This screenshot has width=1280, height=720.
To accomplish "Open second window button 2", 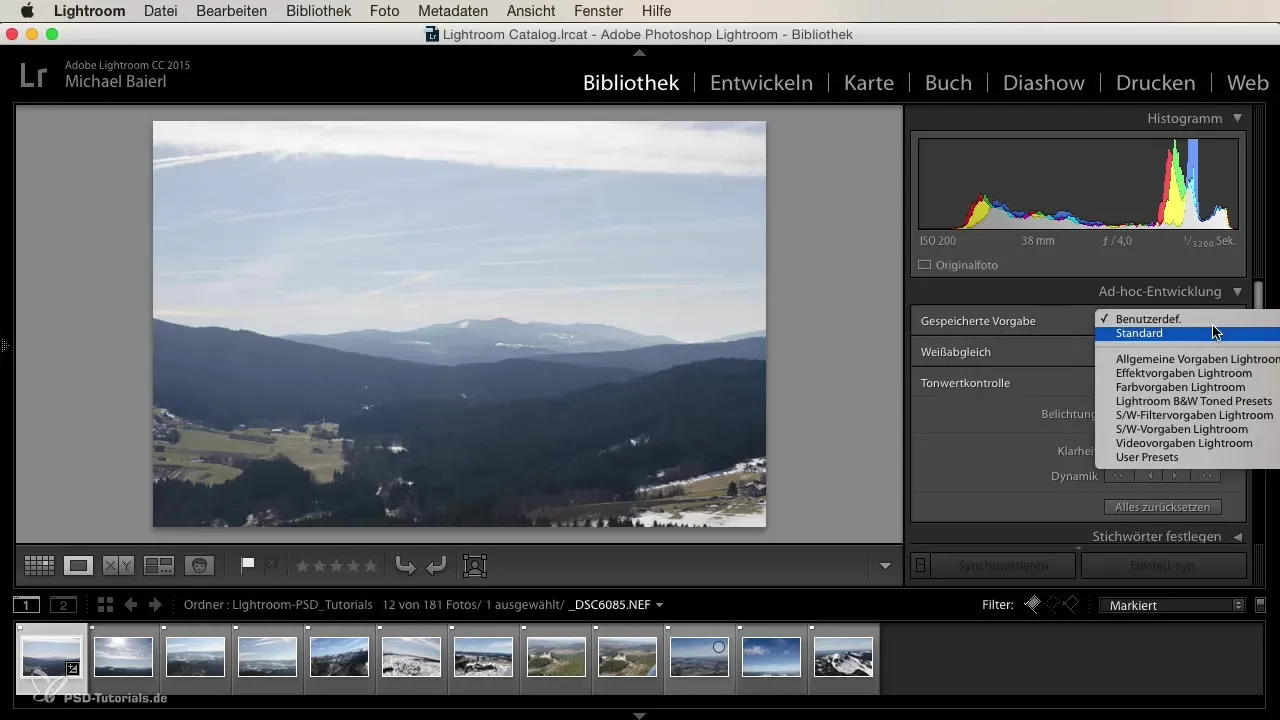I will point(64,605).
